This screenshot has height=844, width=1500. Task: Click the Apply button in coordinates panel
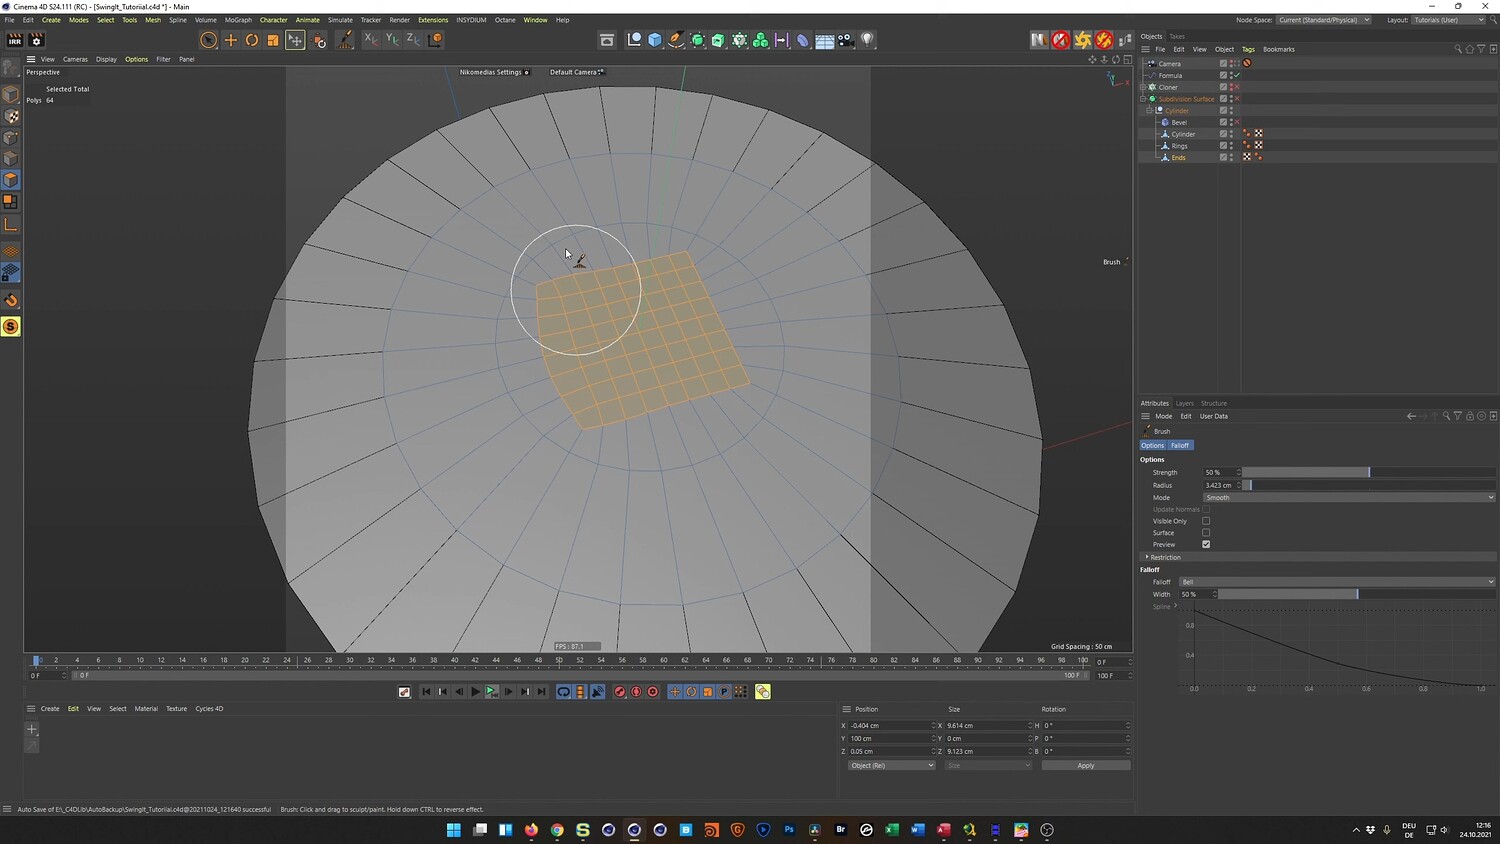[1085, 766]
